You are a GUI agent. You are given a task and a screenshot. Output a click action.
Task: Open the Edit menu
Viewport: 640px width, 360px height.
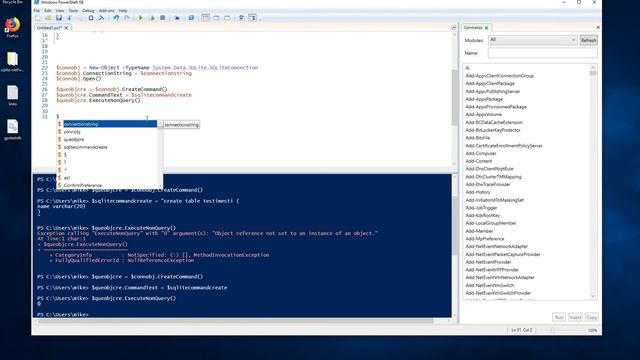click(x=48, y=11)
